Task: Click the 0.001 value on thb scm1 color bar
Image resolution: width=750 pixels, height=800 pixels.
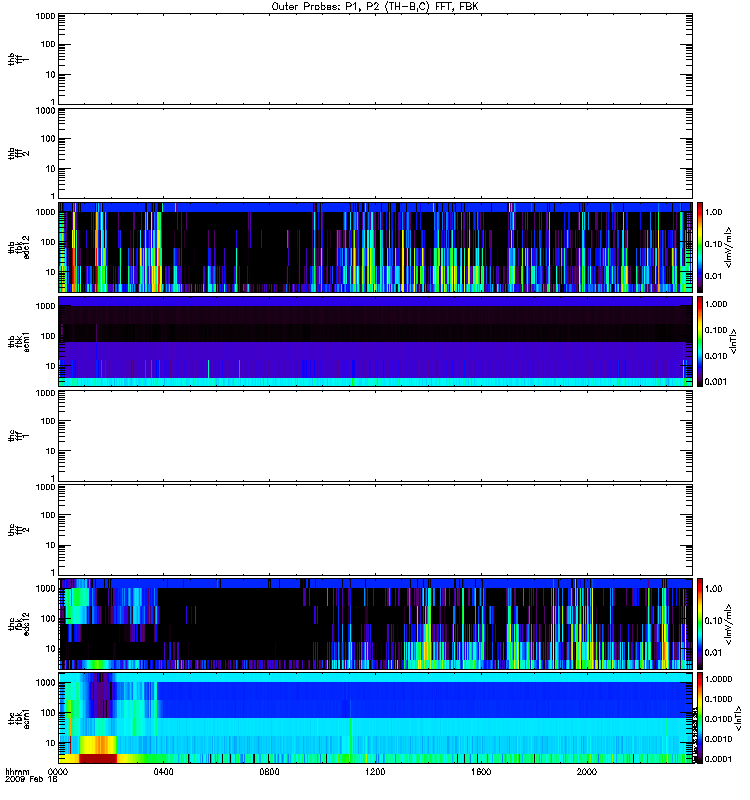Action: click(x=716, y=382)
